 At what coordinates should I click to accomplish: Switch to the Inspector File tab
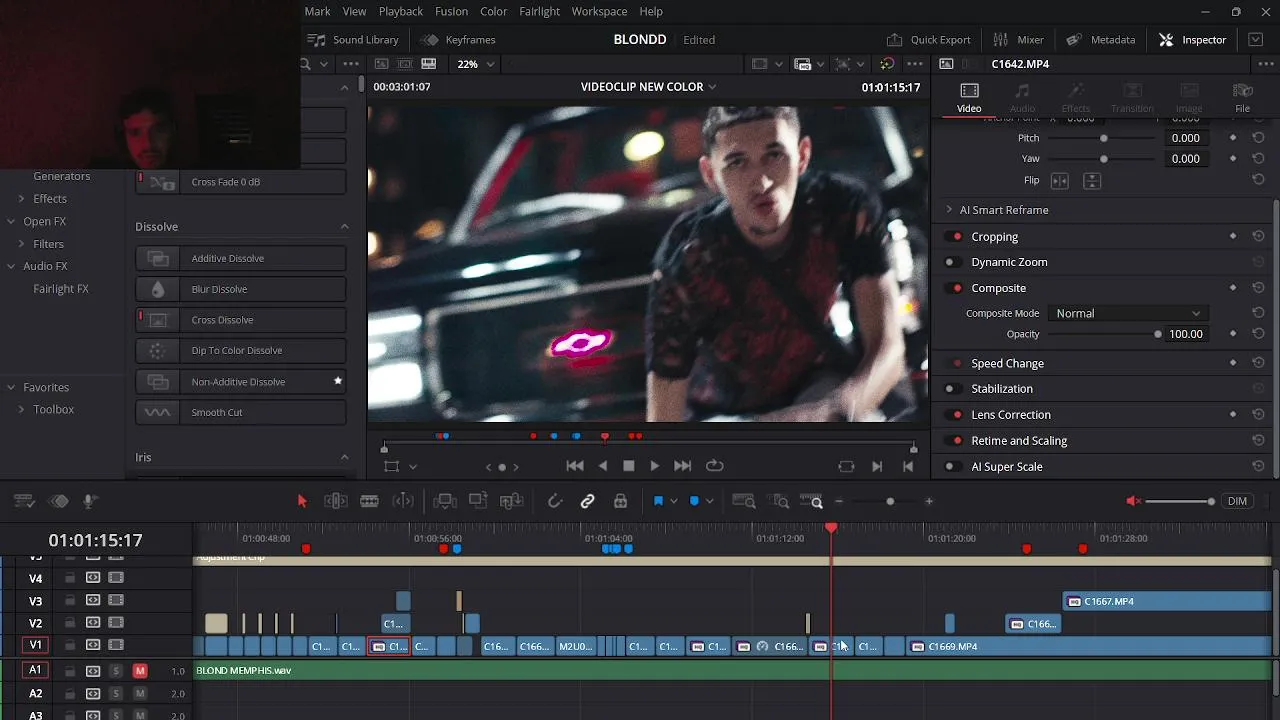(1242, 97)
